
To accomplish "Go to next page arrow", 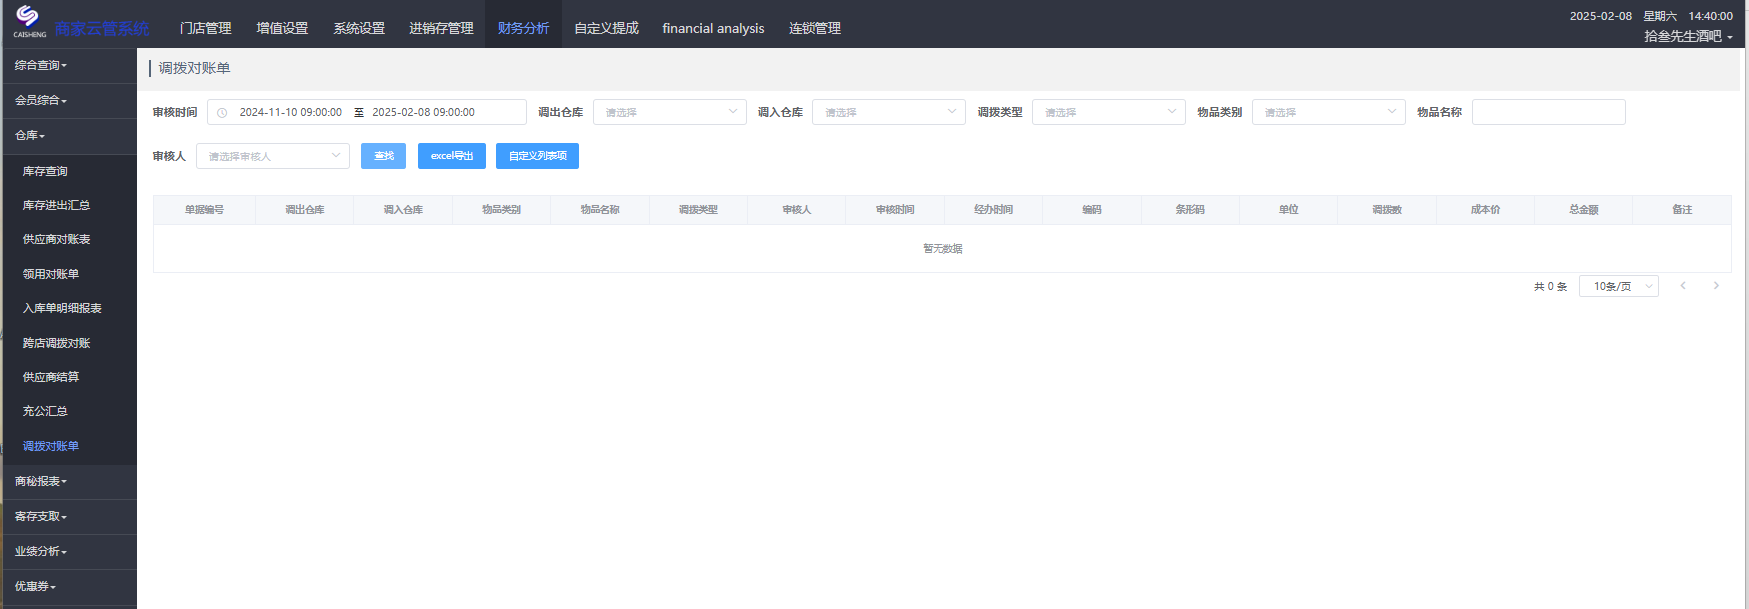I will tap(1716, 286).
